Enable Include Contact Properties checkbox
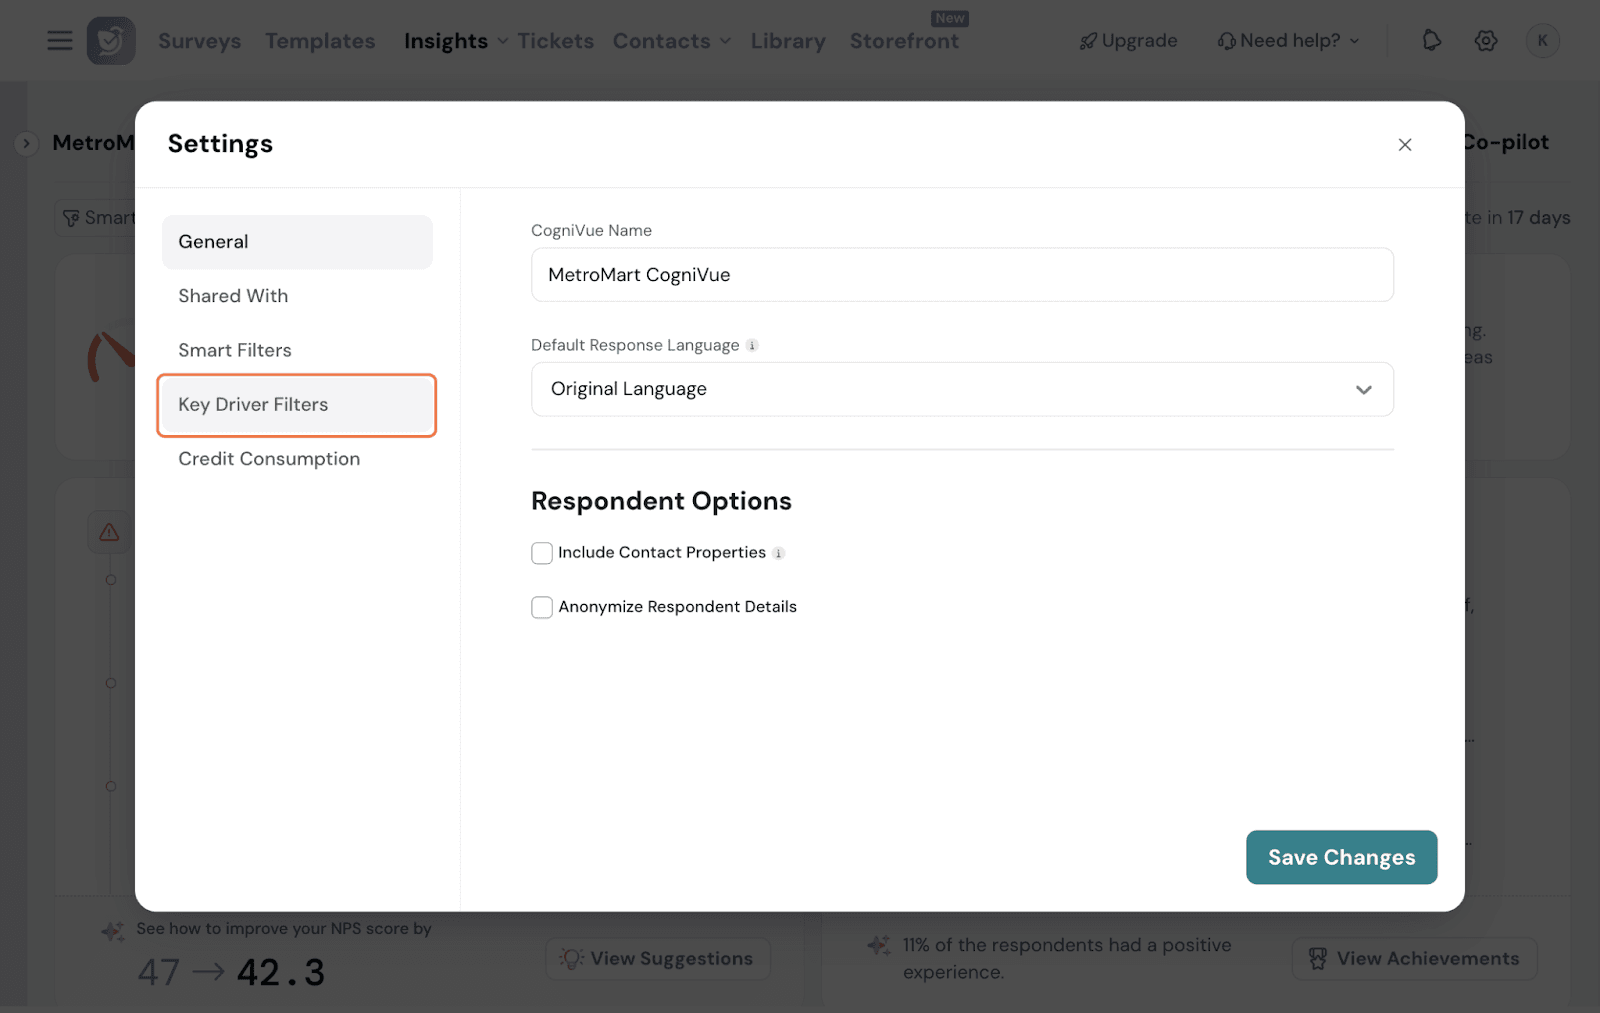 pyautogui.click(x=542, y=553)
